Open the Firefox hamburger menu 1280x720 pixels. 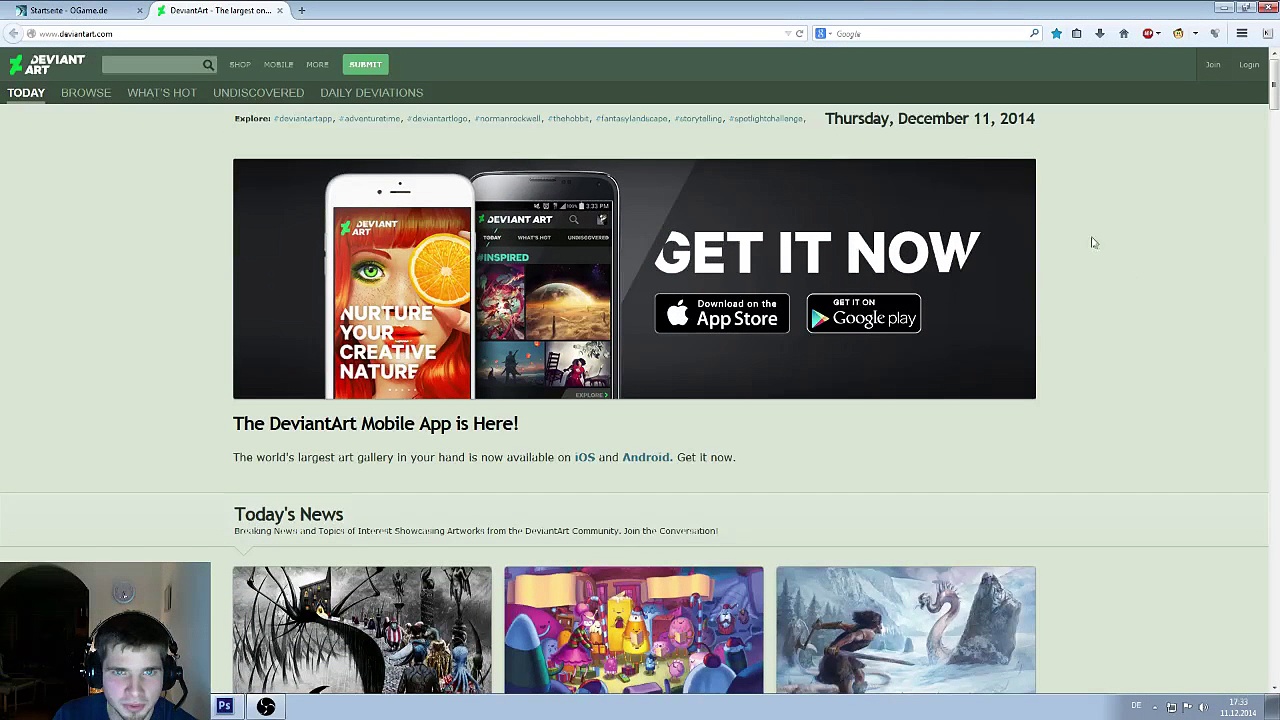pyautogui.click(x=1242, y=34)
